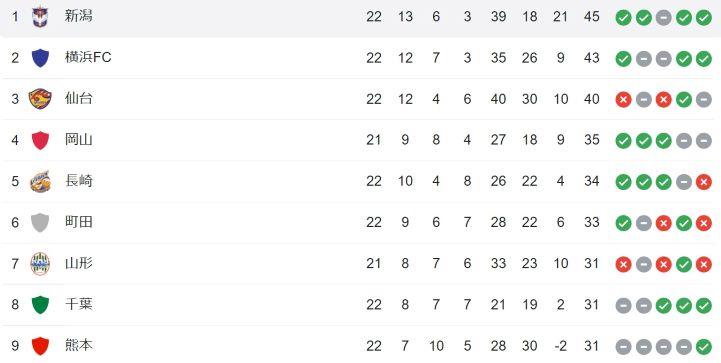
Task: Click the 熊本 red shield icon
Action: point(40,346)
